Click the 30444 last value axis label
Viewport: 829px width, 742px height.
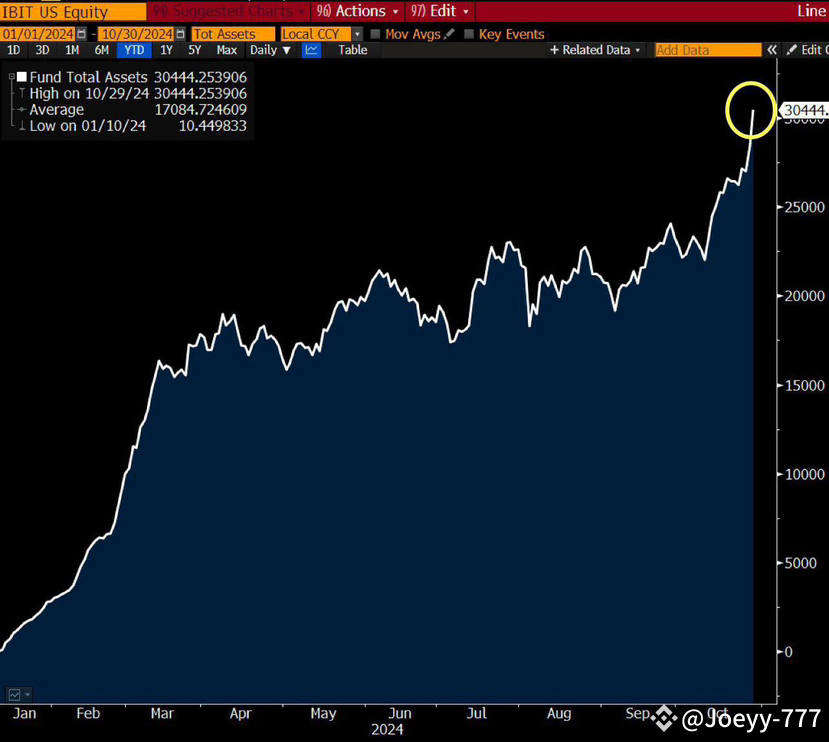[804, 110]
